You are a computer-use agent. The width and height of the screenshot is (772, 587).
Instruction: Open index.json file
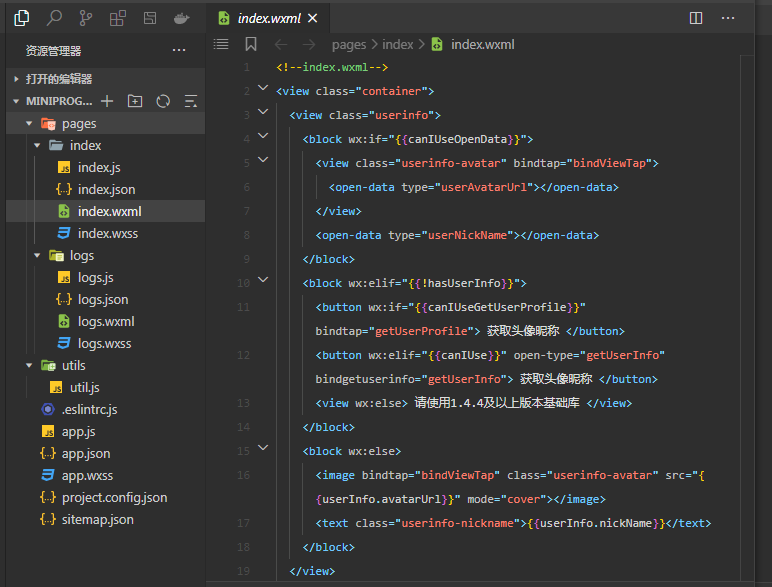105,190
